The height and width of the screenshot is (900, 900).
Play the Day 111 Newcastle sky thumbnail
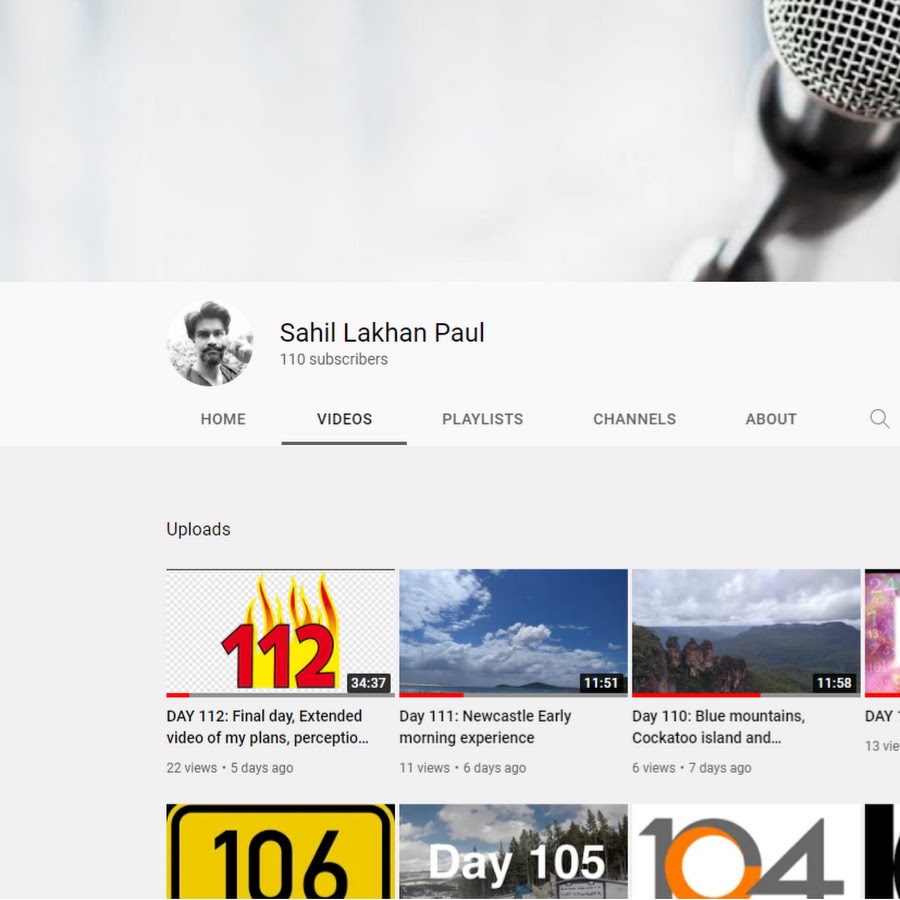pos(514,633)
